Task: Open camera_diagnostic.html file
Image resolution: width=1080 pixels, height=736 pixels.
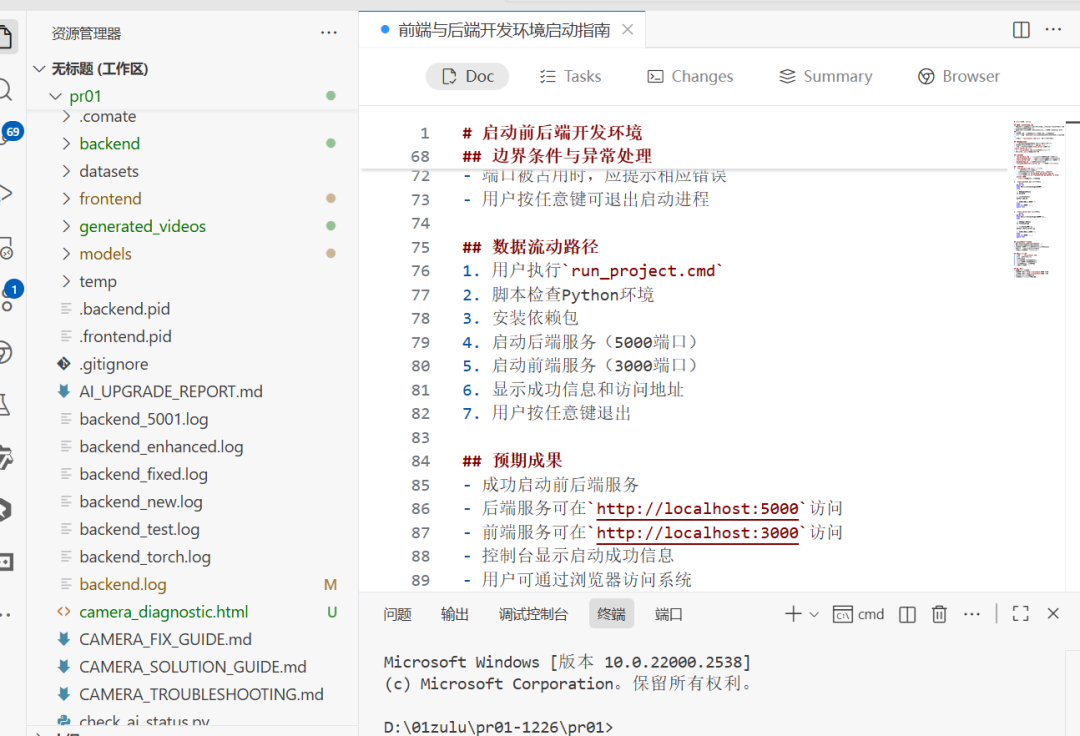Action: pos(193,611)
